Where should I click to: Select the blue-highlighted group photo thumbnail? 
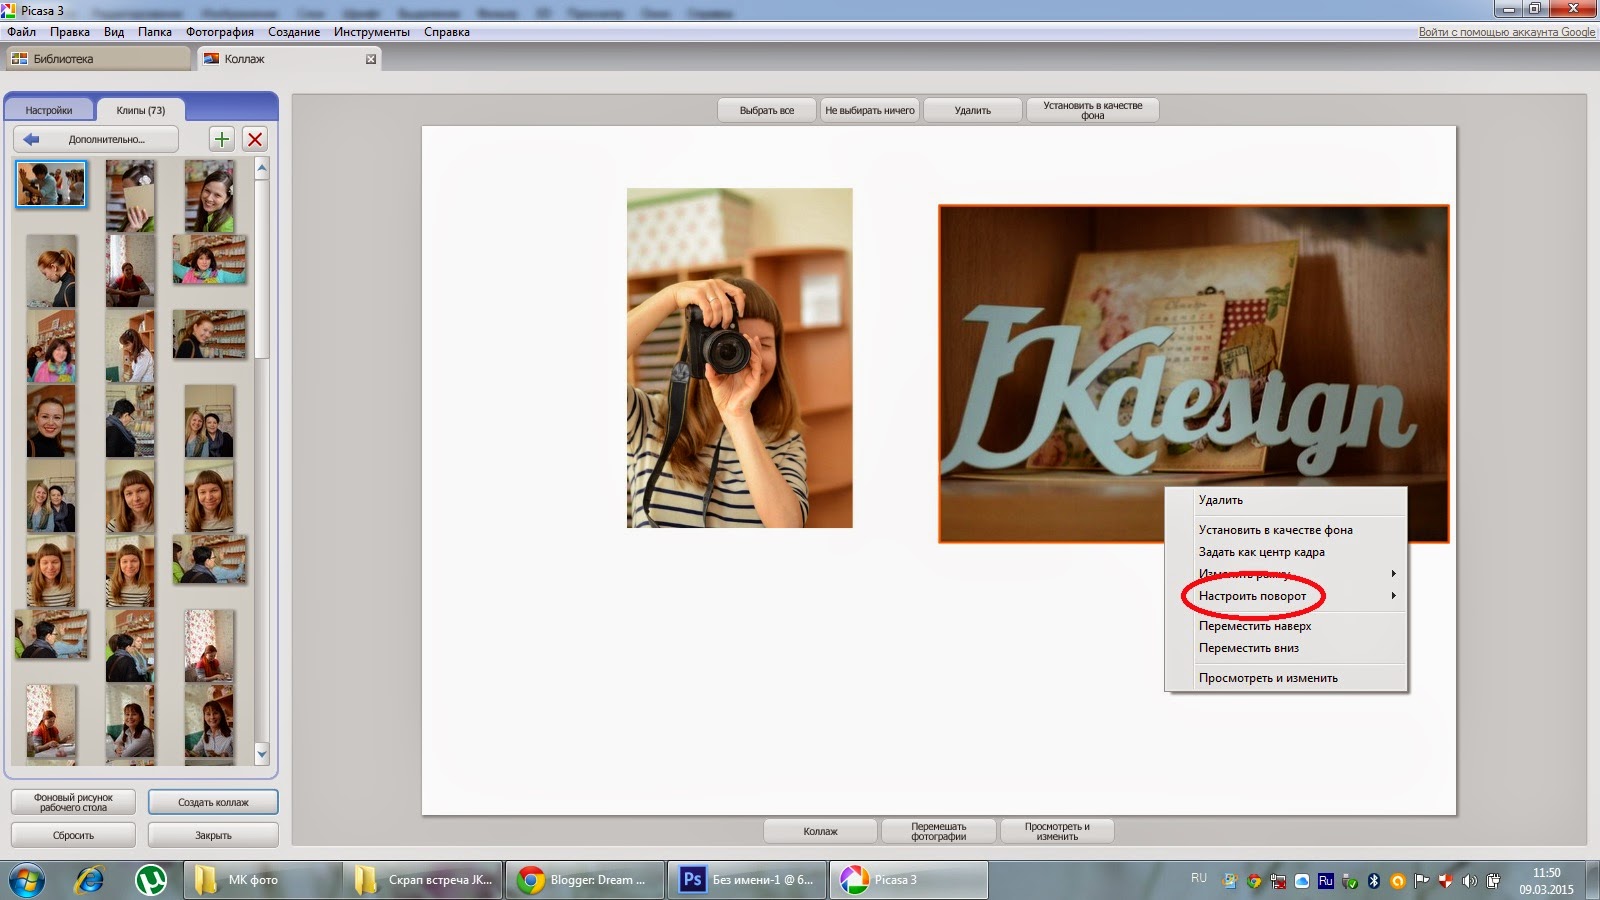[51, 184]
